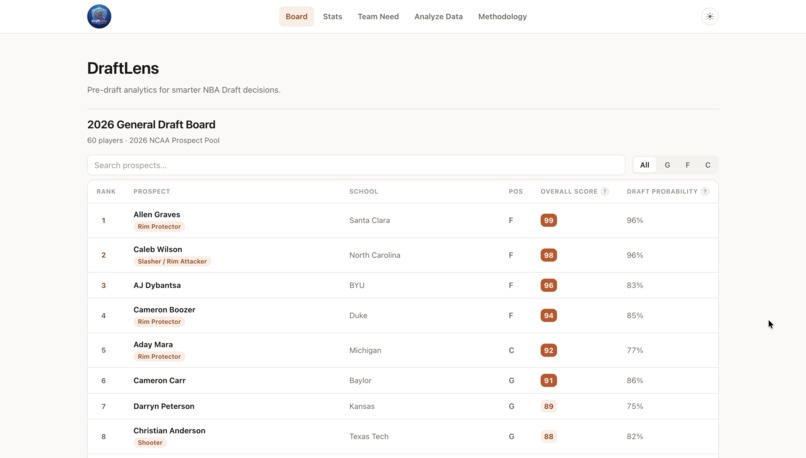
Task: Click the 82% draft probability value
Action: tap(635, 436)
